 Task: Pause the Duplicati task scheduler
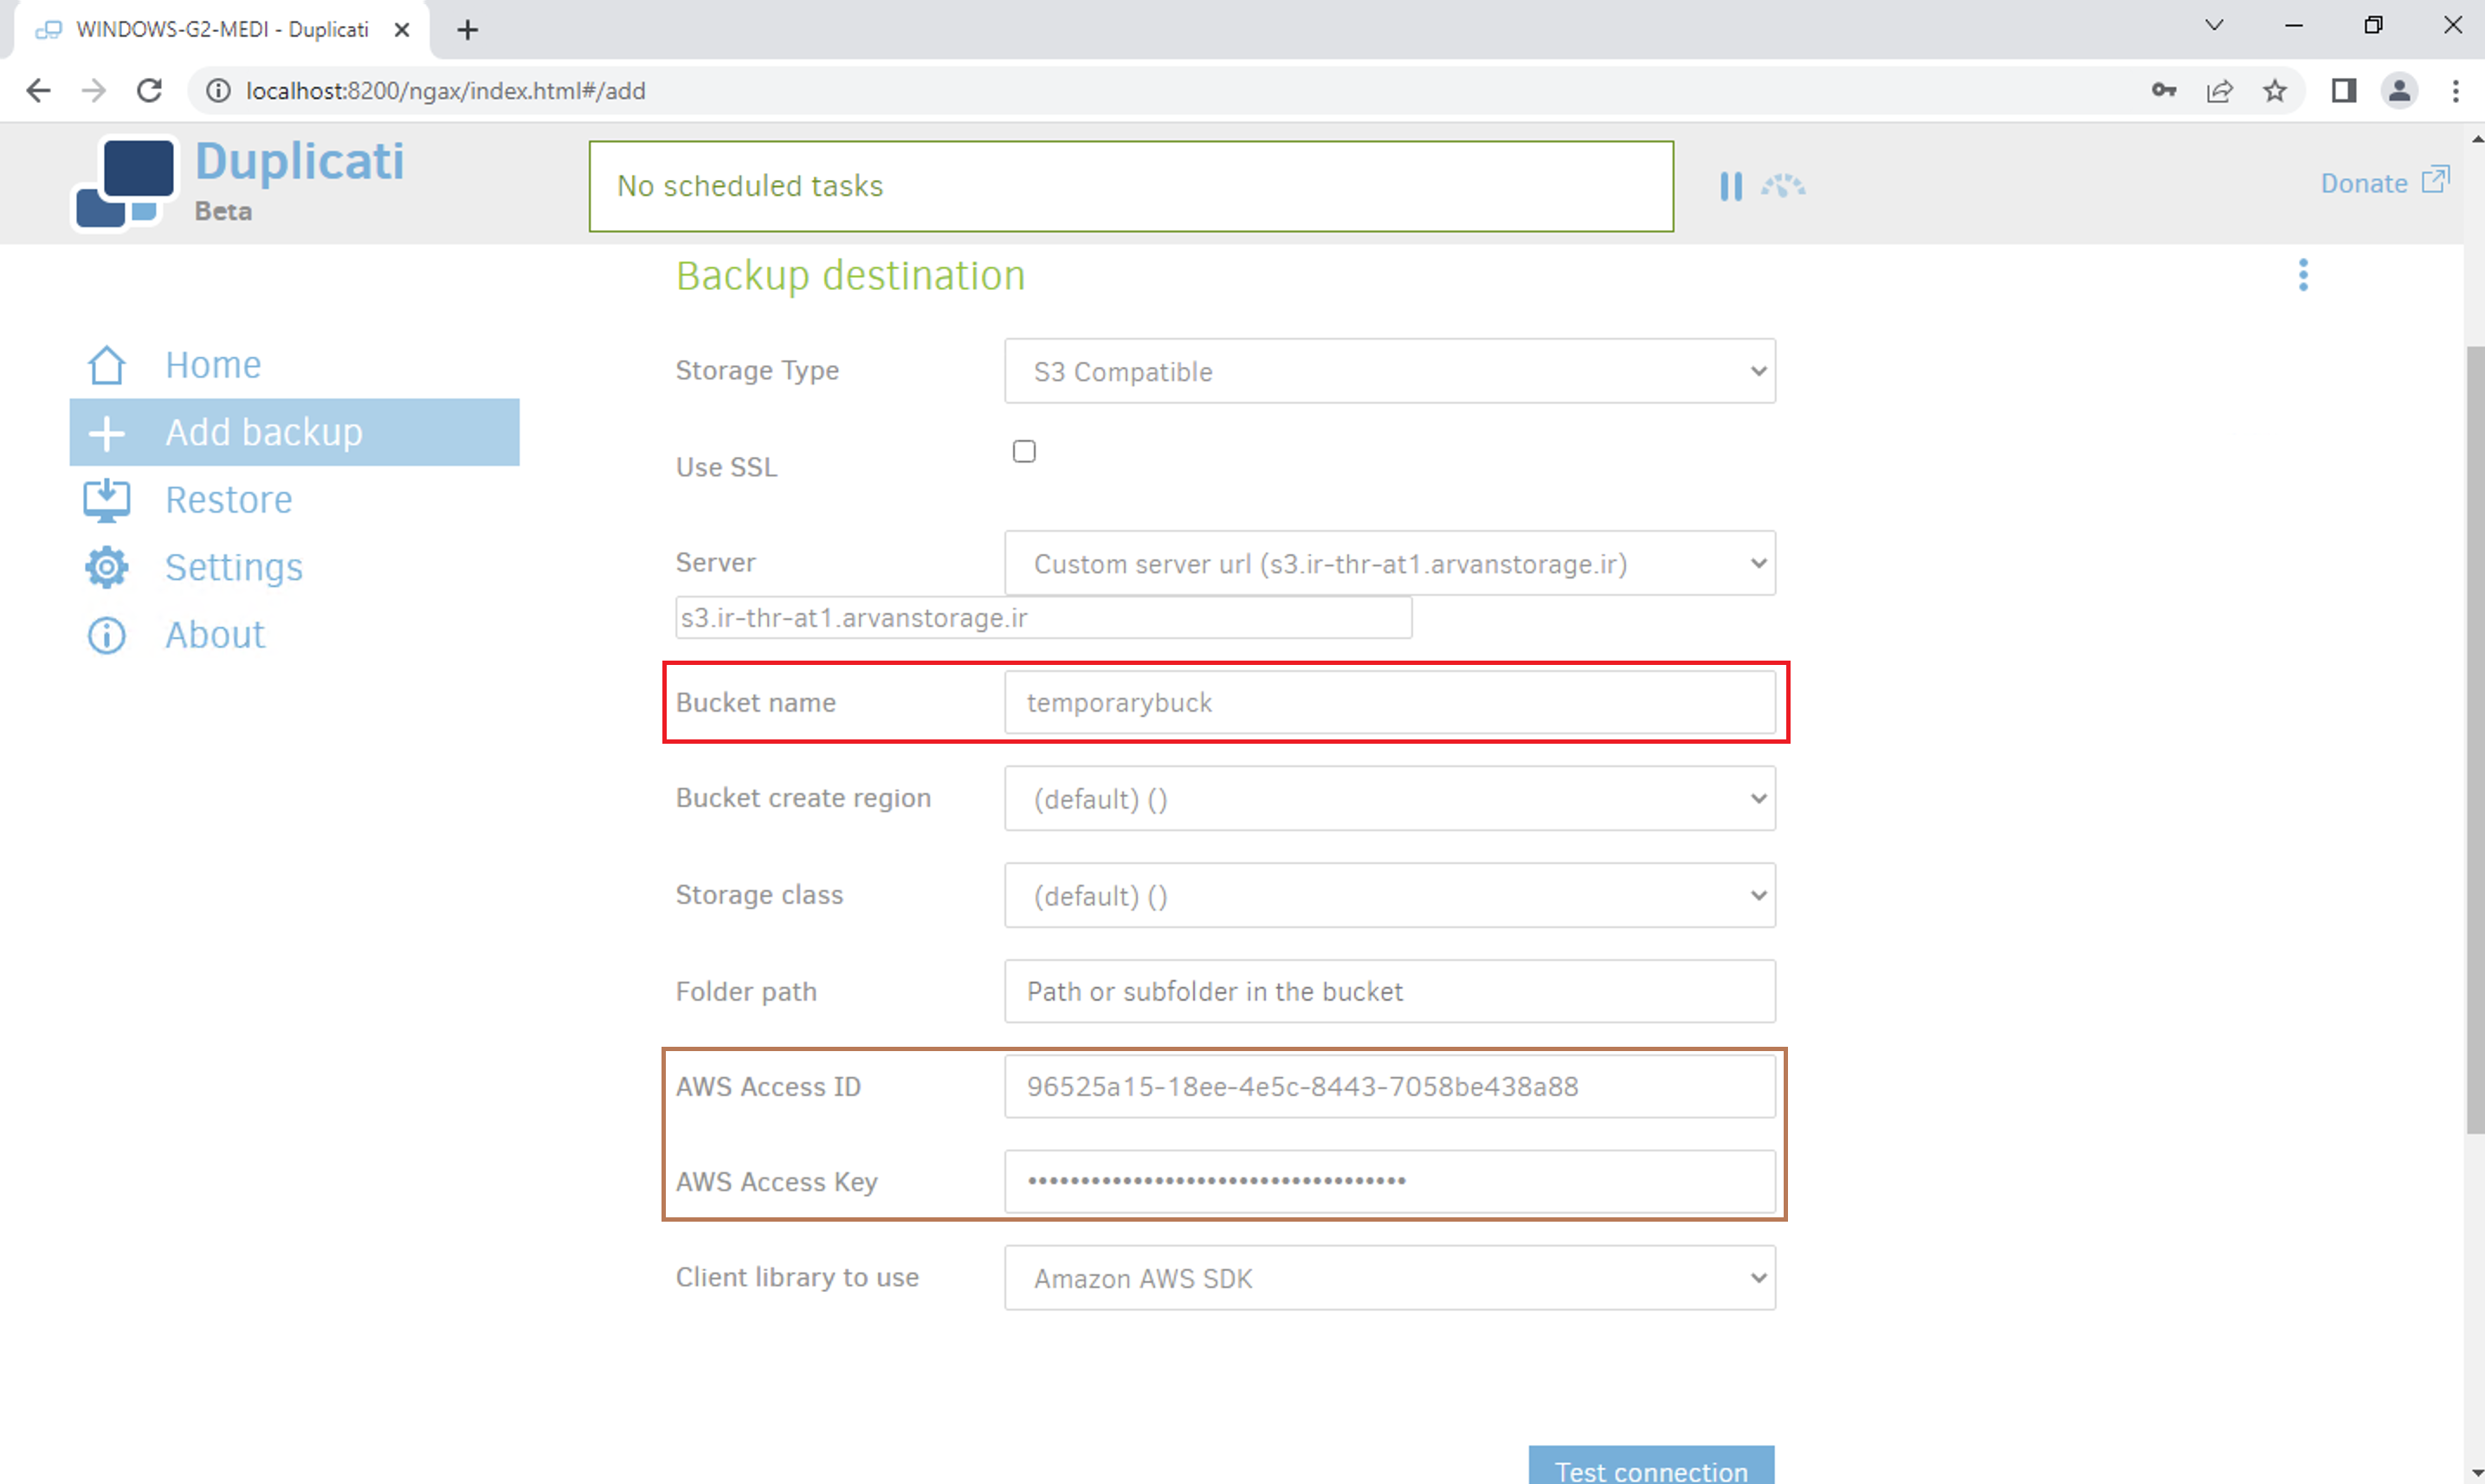[x=1730, y=186]
